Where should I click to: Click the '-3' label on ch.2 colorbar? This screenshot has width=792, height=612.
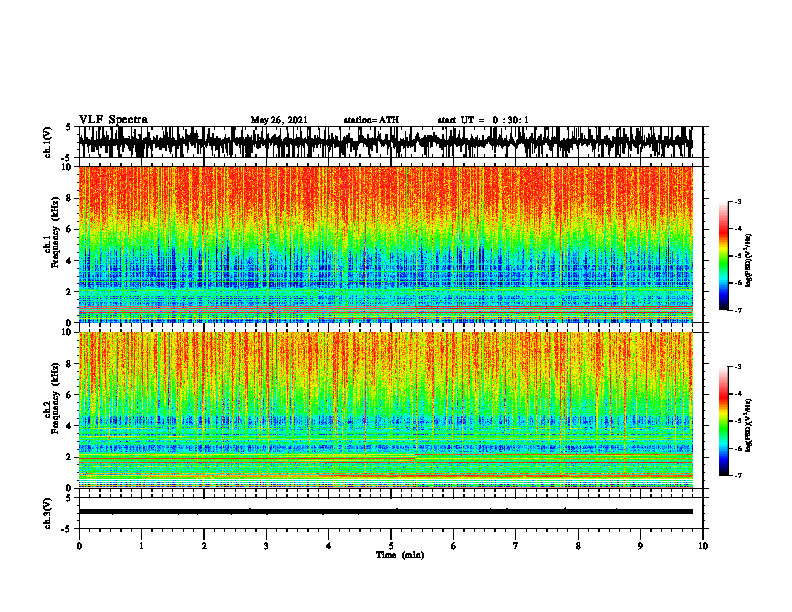point(738,367)
